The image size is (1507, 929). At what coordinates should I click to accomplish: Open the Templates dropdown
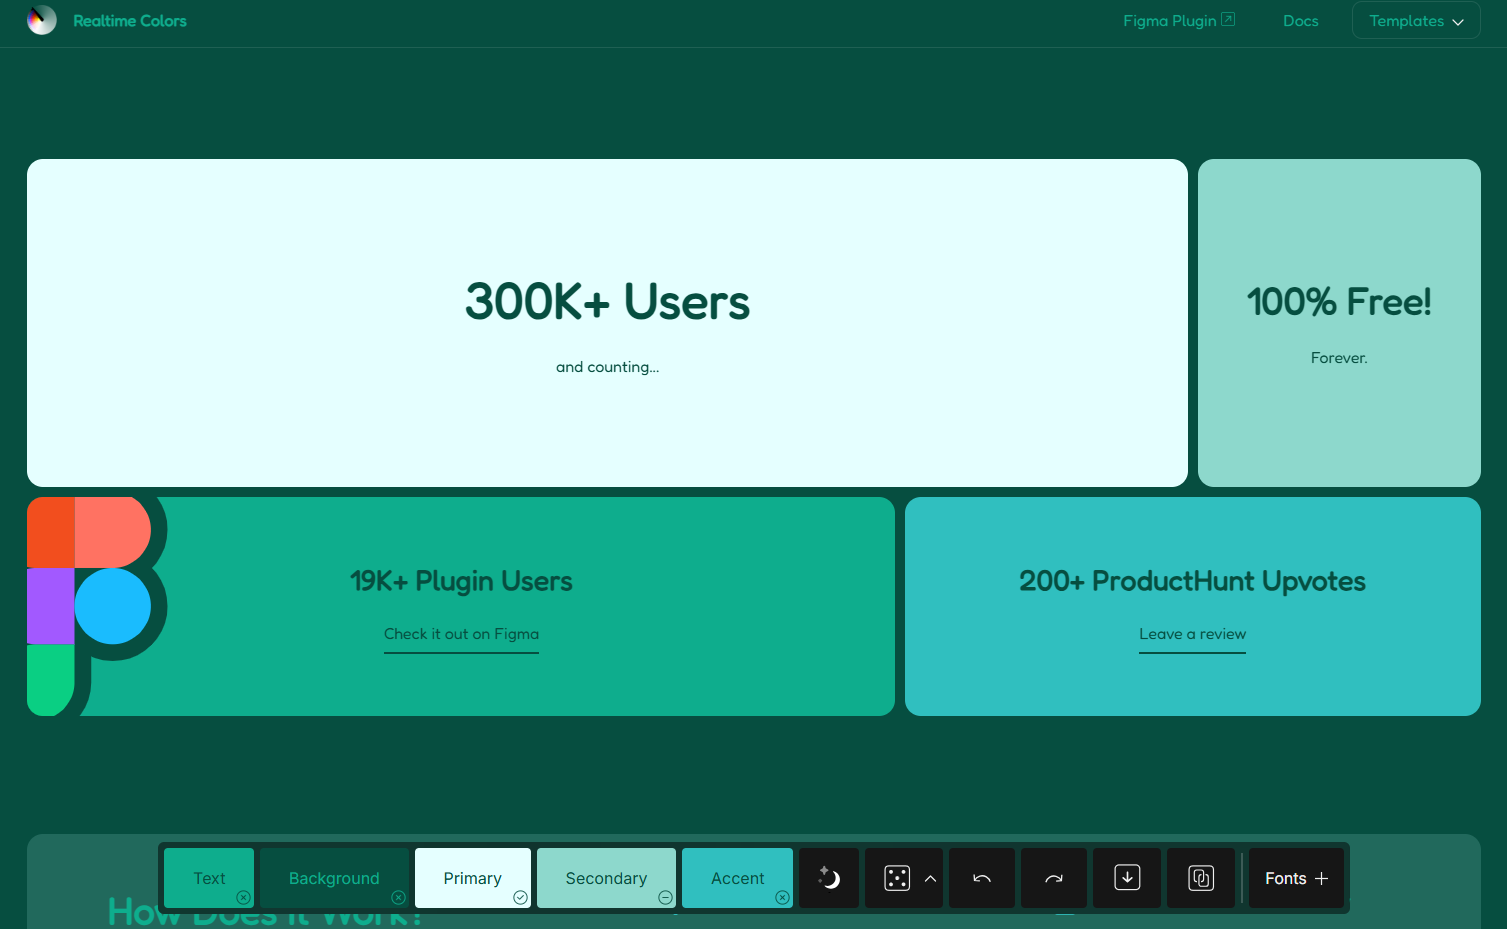pyautogui.click(x=1415, y=21)
